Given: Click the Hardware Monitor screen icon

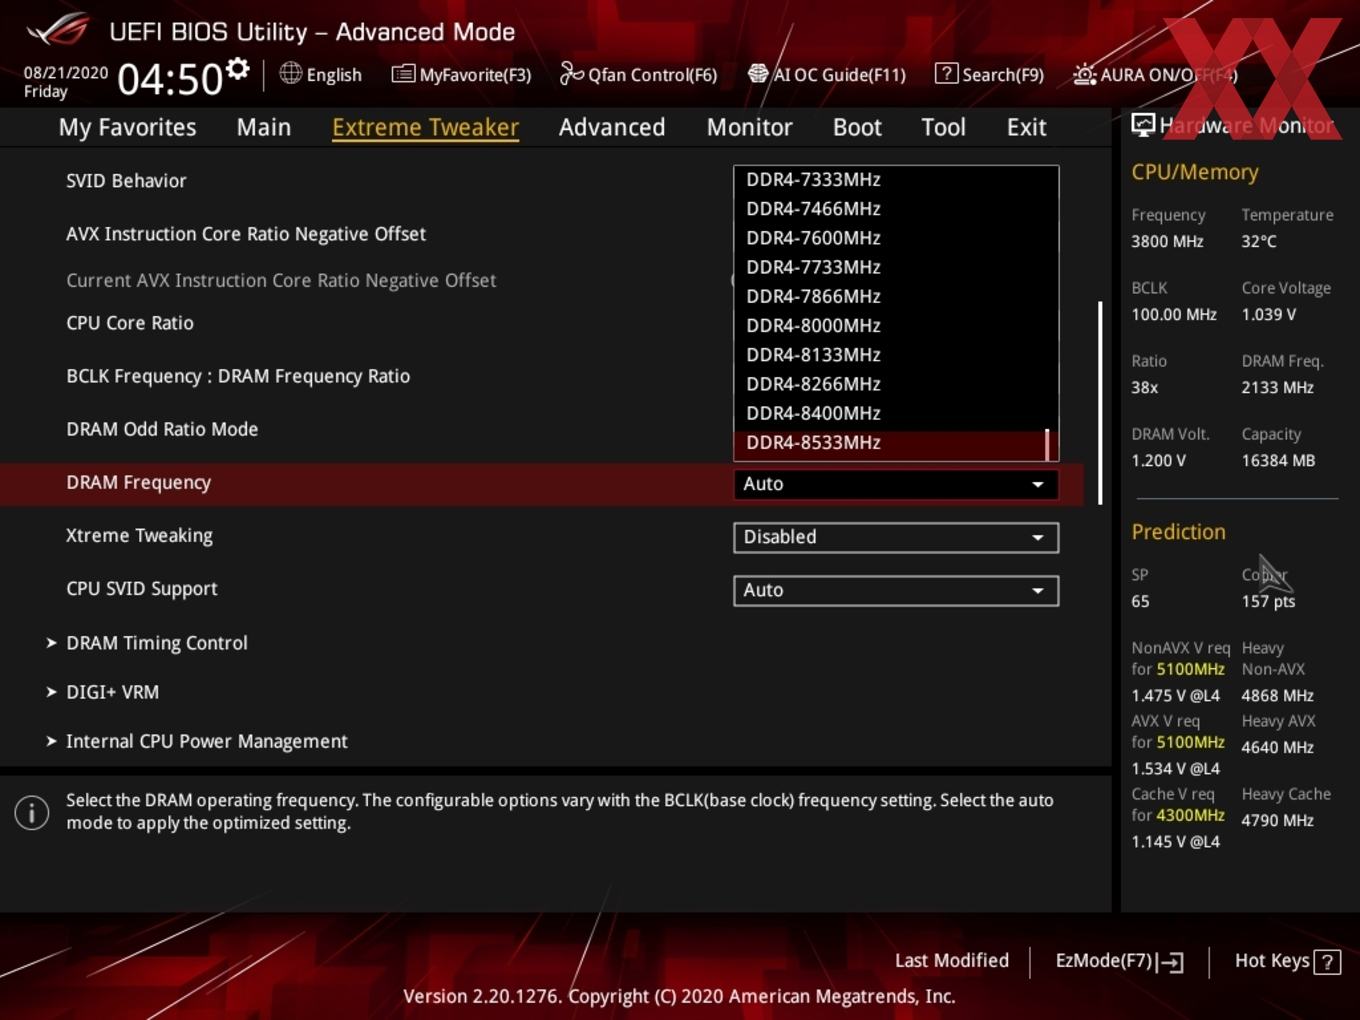Looking at the screenshot, I should tap(1143, 125).
